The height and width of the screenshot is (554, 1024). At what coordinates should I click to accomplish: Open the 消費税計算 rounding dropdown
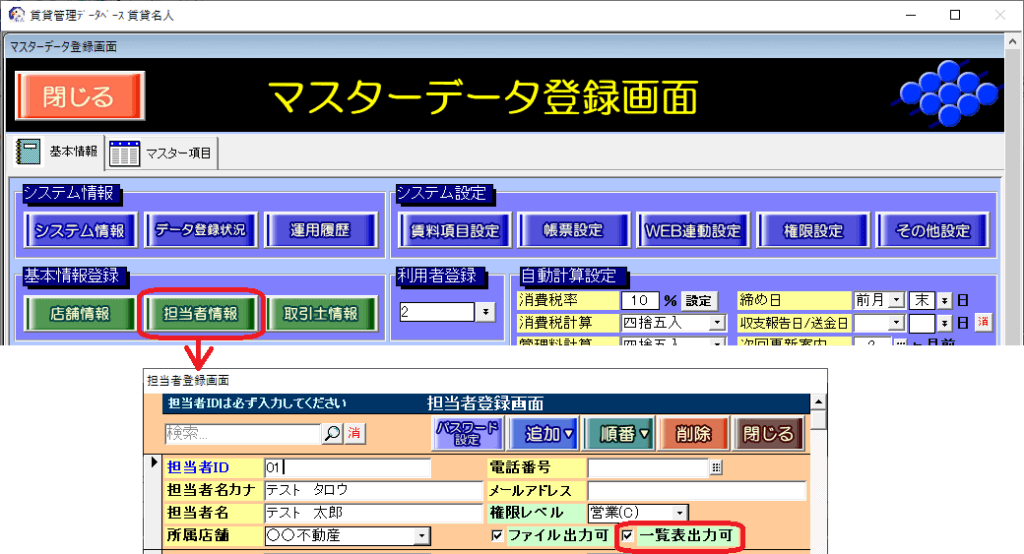point(717,322)
